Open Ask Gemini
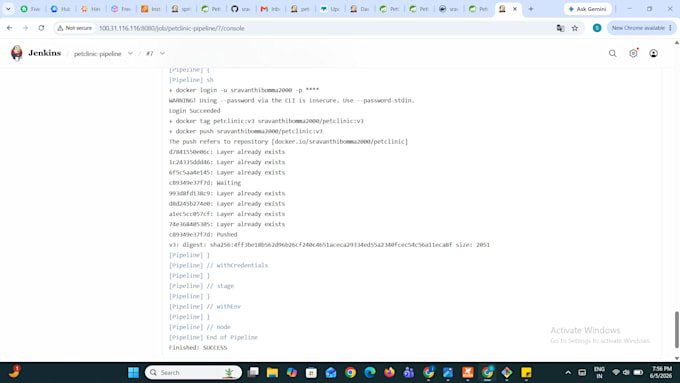 point(587,9)
